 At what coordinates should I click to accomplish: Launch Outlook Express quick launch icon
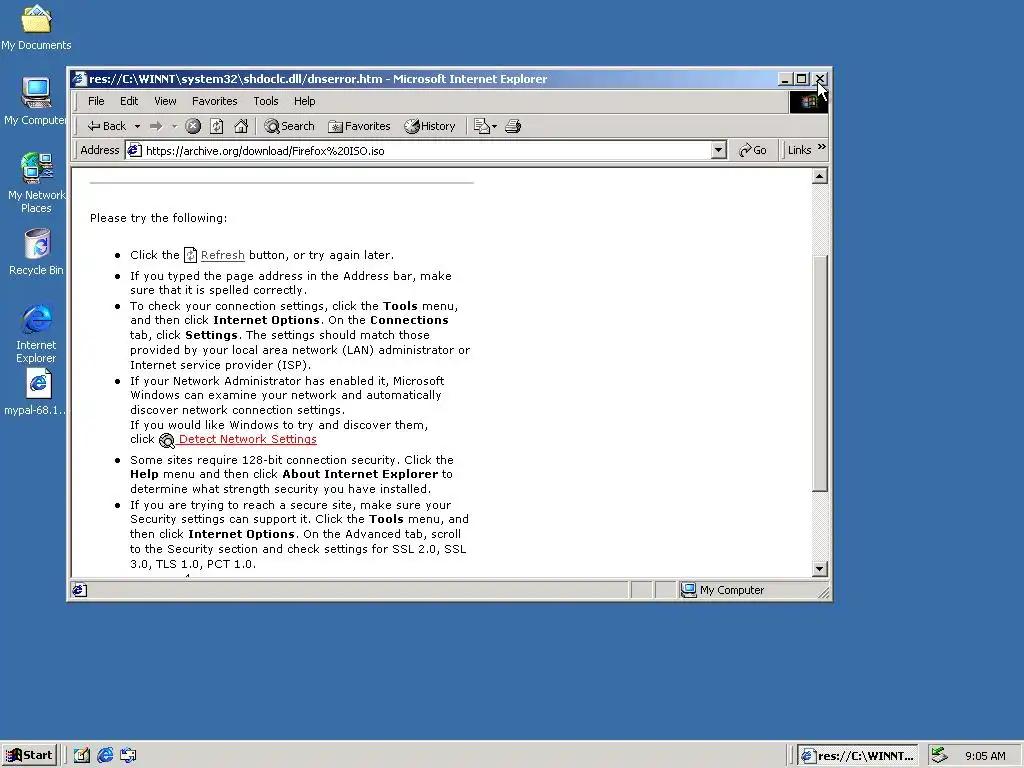pyautogui.click(x=129, y=756)
